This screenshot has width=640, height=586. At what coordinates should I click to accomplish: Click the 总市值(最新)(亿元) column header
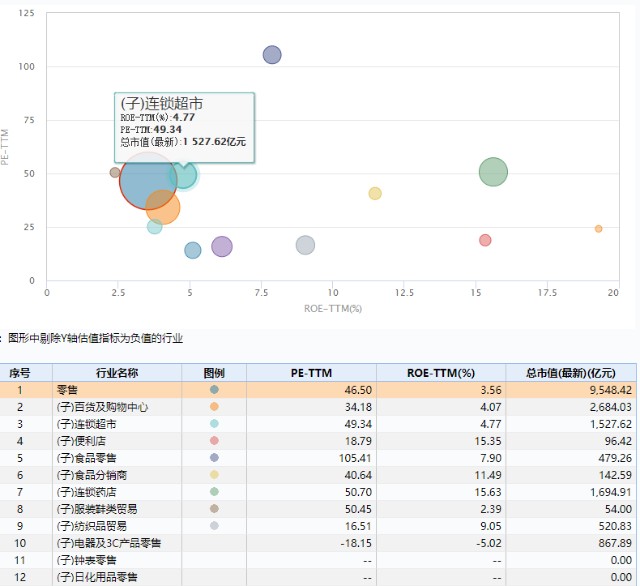tap(571, 373)
